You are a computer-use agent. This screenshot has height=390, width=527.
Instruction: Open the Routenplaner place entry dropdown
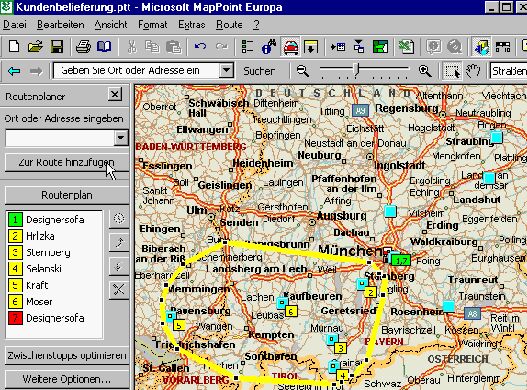point(121,138)
